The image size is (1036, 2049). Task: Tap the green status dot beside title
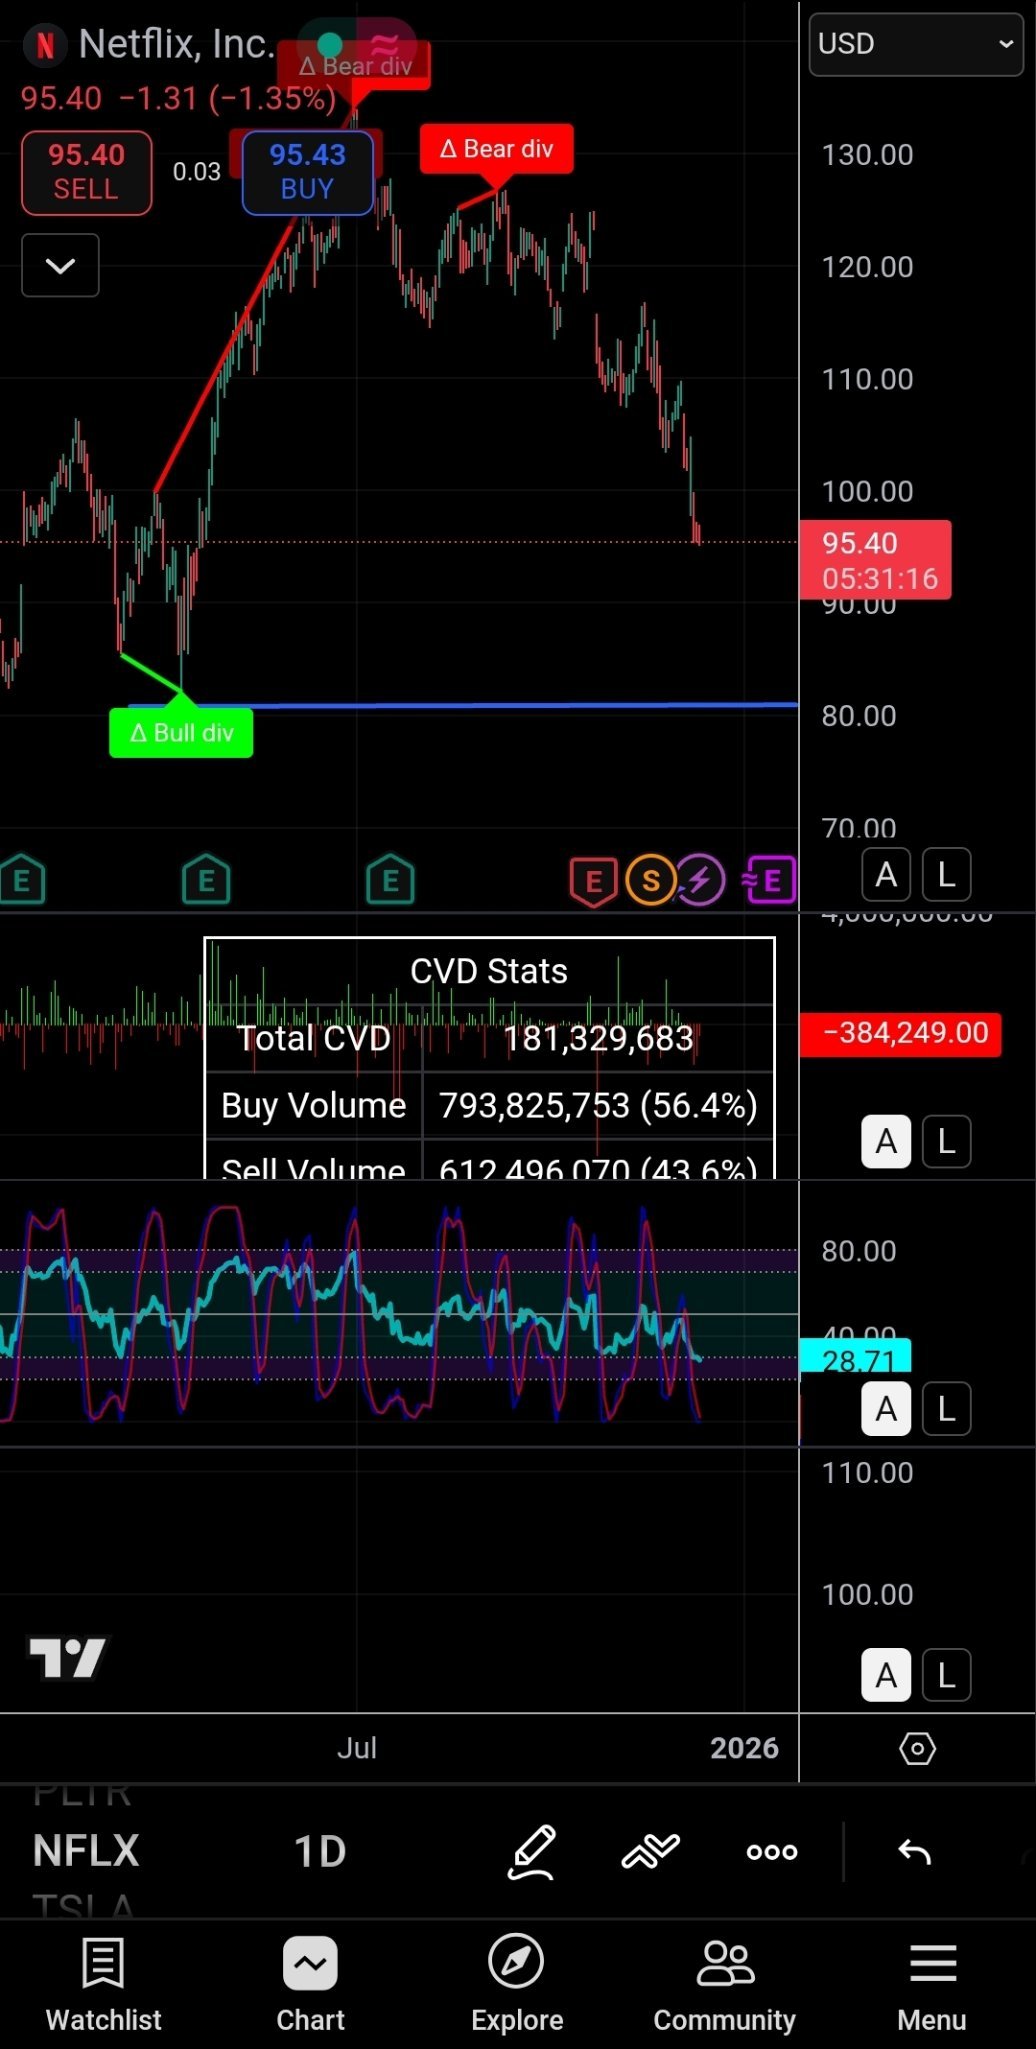(x=330, y=45)
